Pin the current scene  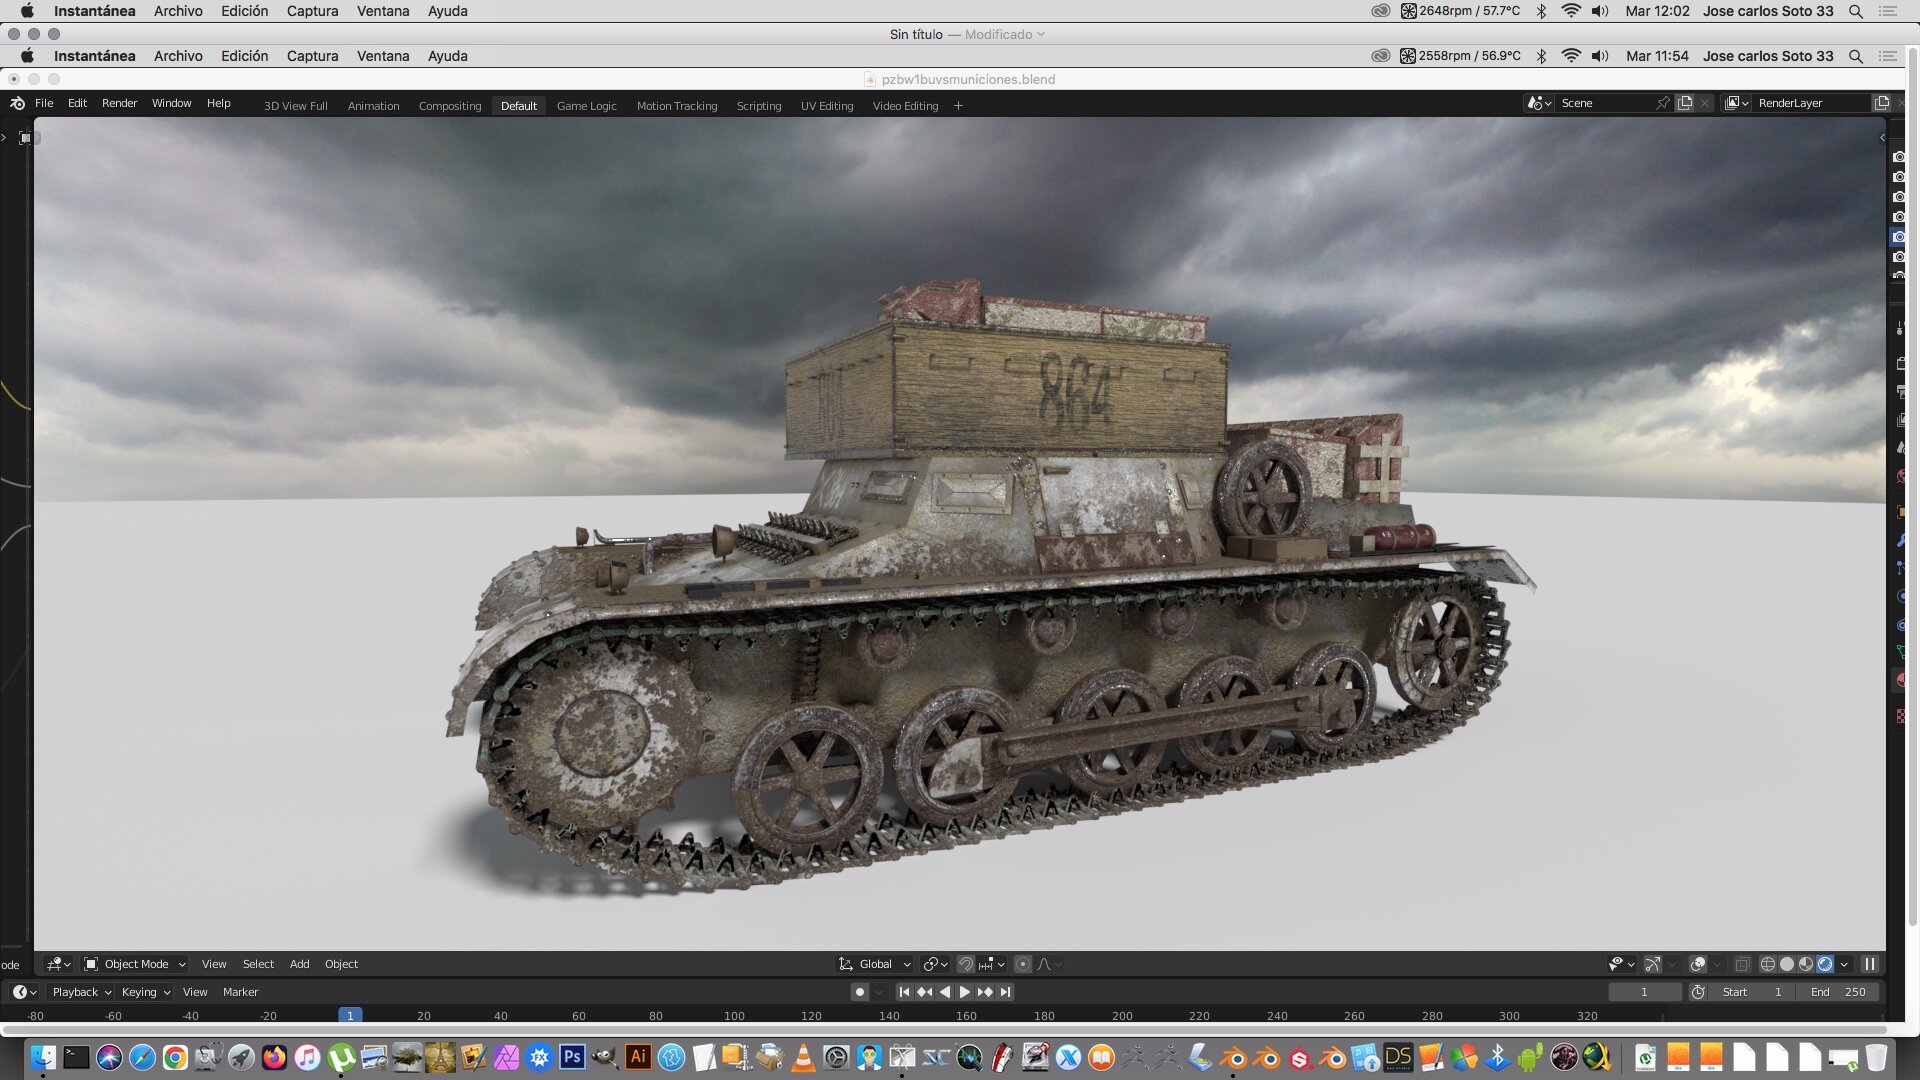pyautogui.click(x=1662, y=103)
